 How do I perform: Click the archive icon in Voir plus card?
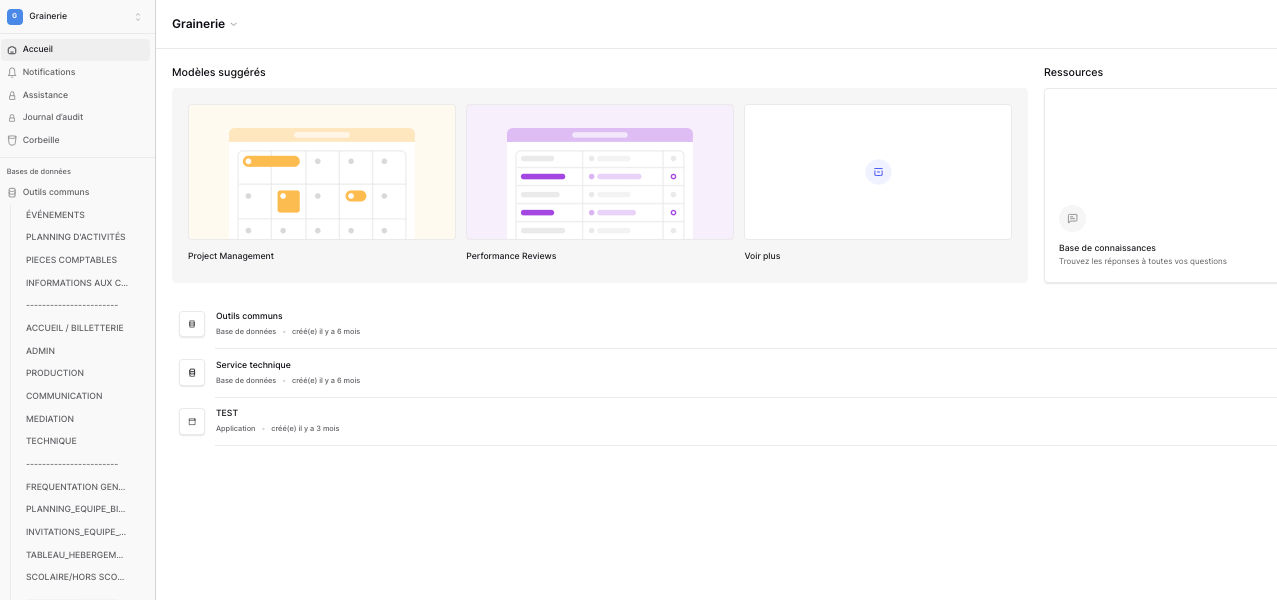pyautogui.click(x=878, y=172)
